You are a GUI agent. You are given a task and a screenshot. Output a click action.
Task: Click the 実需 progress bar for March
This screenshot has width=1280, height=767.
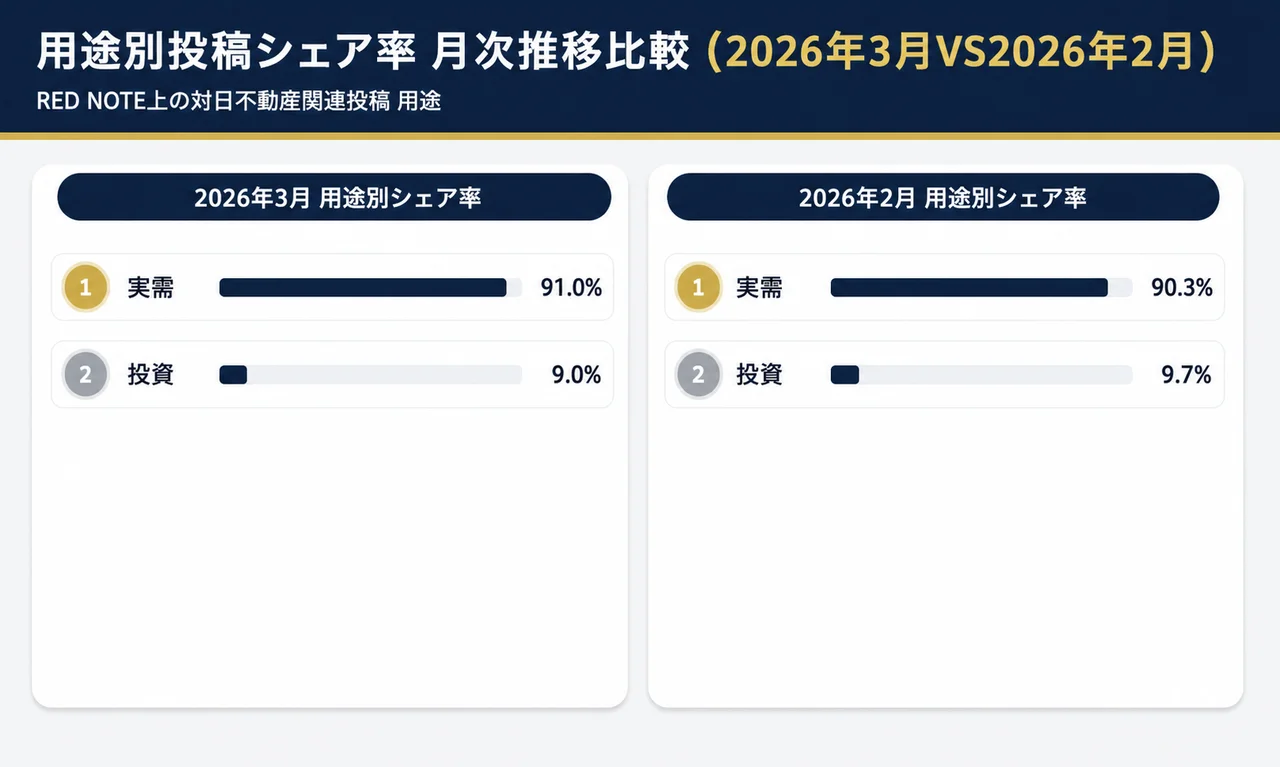(370, 288)
